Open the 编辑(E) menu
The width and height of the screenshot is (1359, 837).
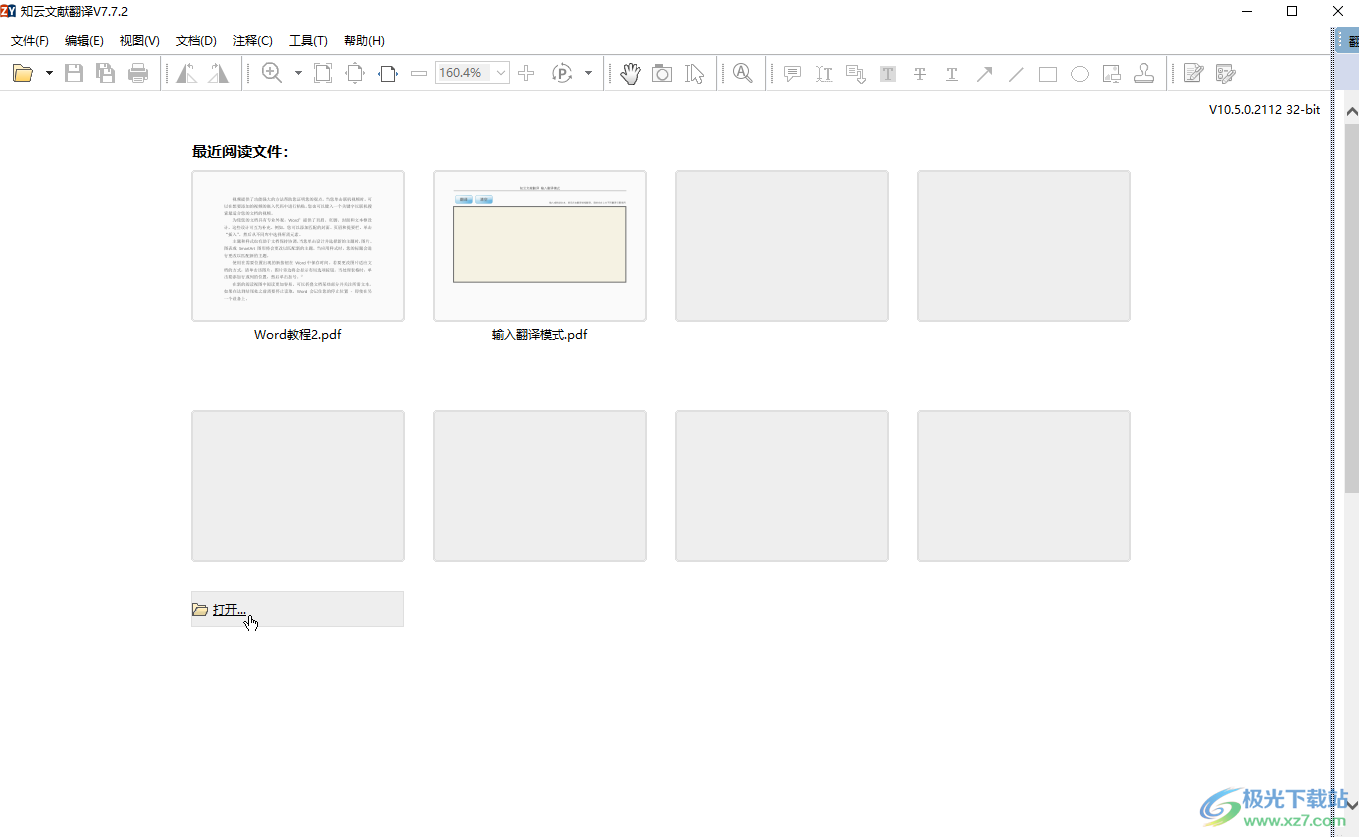click(x=84, y=41)
